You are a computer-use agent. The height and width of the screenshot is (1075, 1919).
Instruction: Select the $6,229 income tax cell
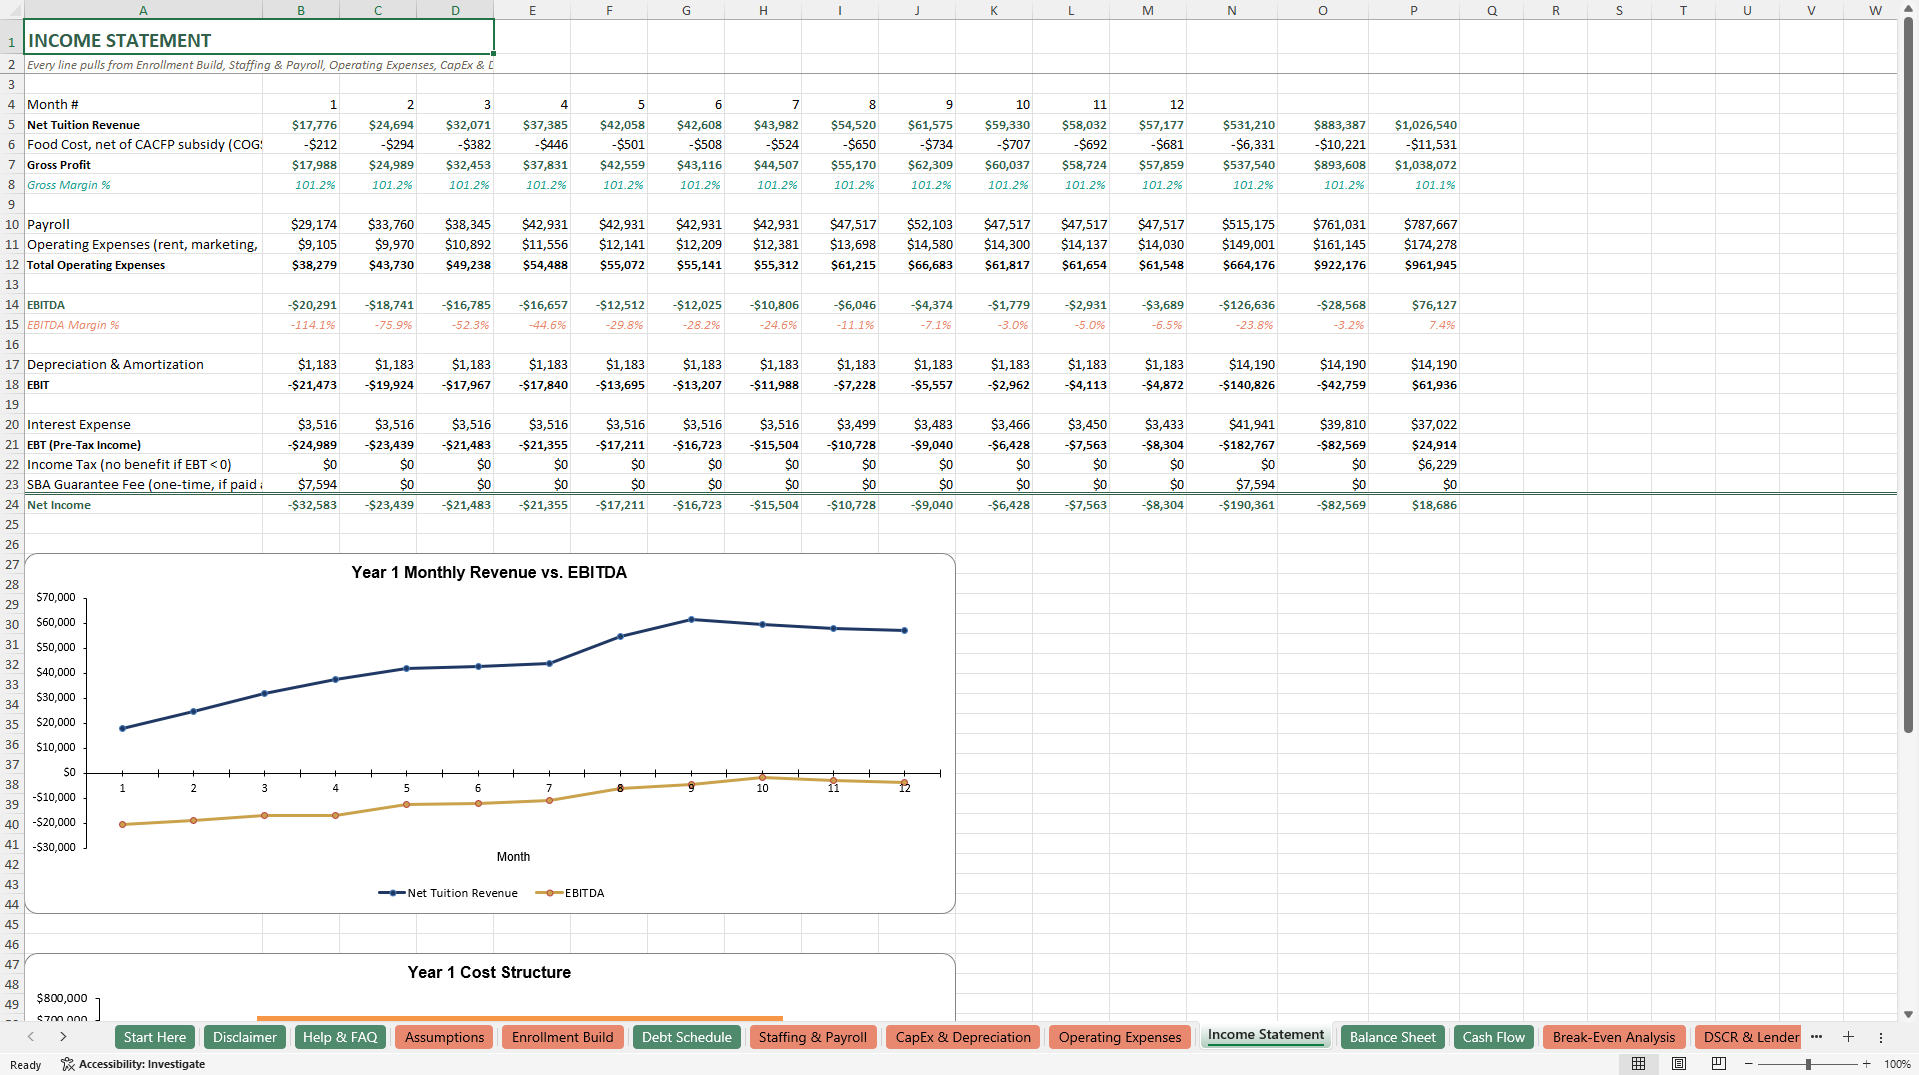click(x=1413, y=465)
